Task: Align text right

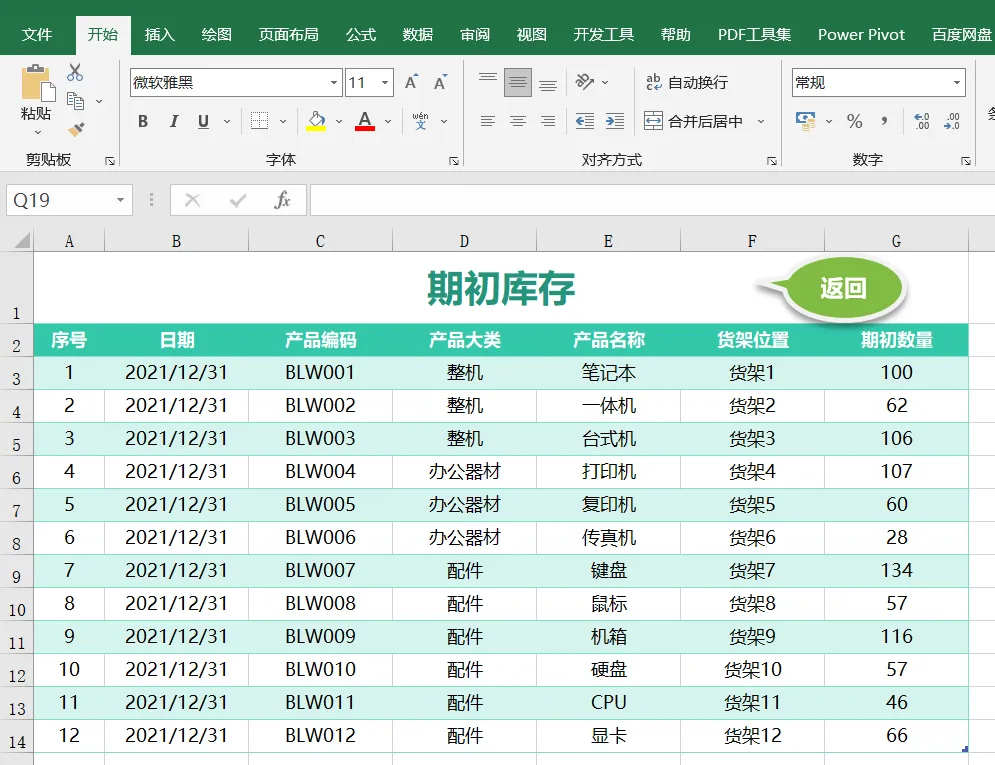Action: pos(548,121)
